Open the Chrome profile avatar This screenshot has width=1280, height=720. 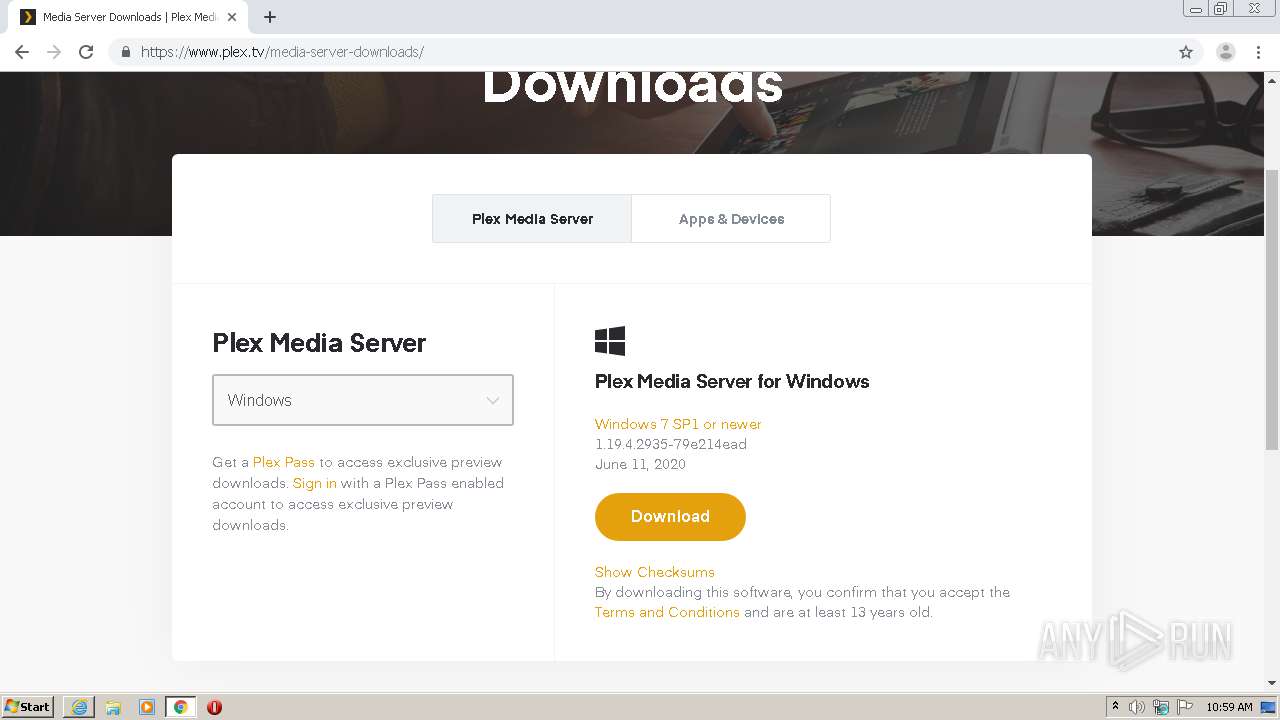pos(1225,52)
